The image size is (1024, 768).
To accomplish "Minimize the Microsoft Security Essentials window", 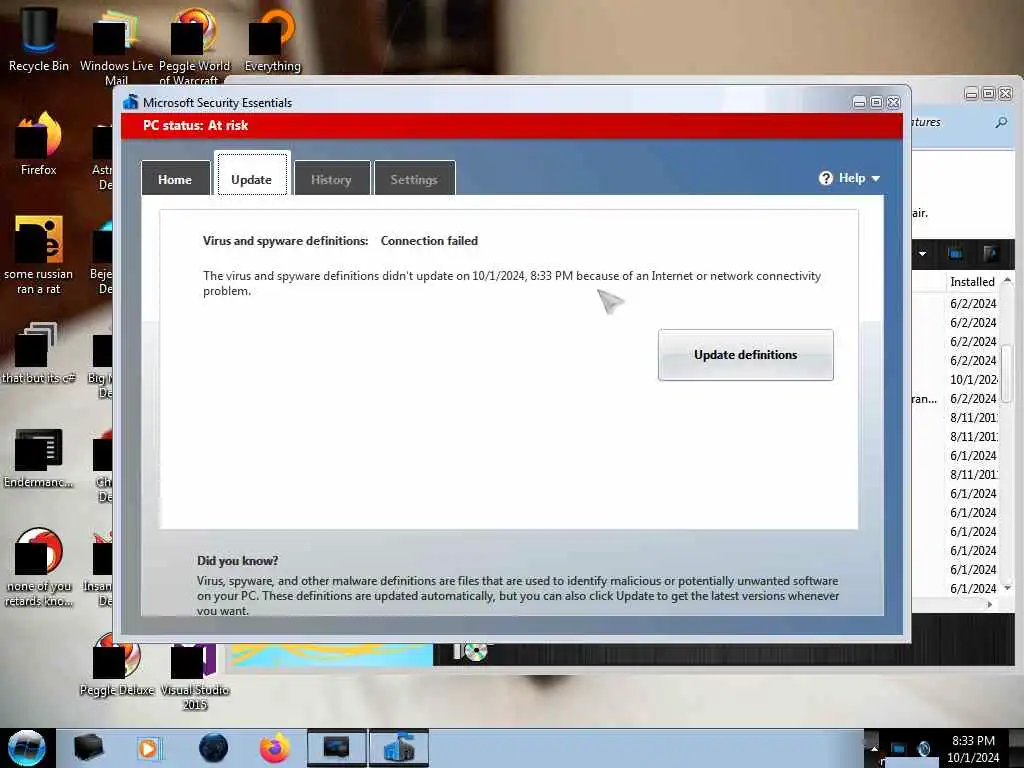I will [x=859, y=103].
